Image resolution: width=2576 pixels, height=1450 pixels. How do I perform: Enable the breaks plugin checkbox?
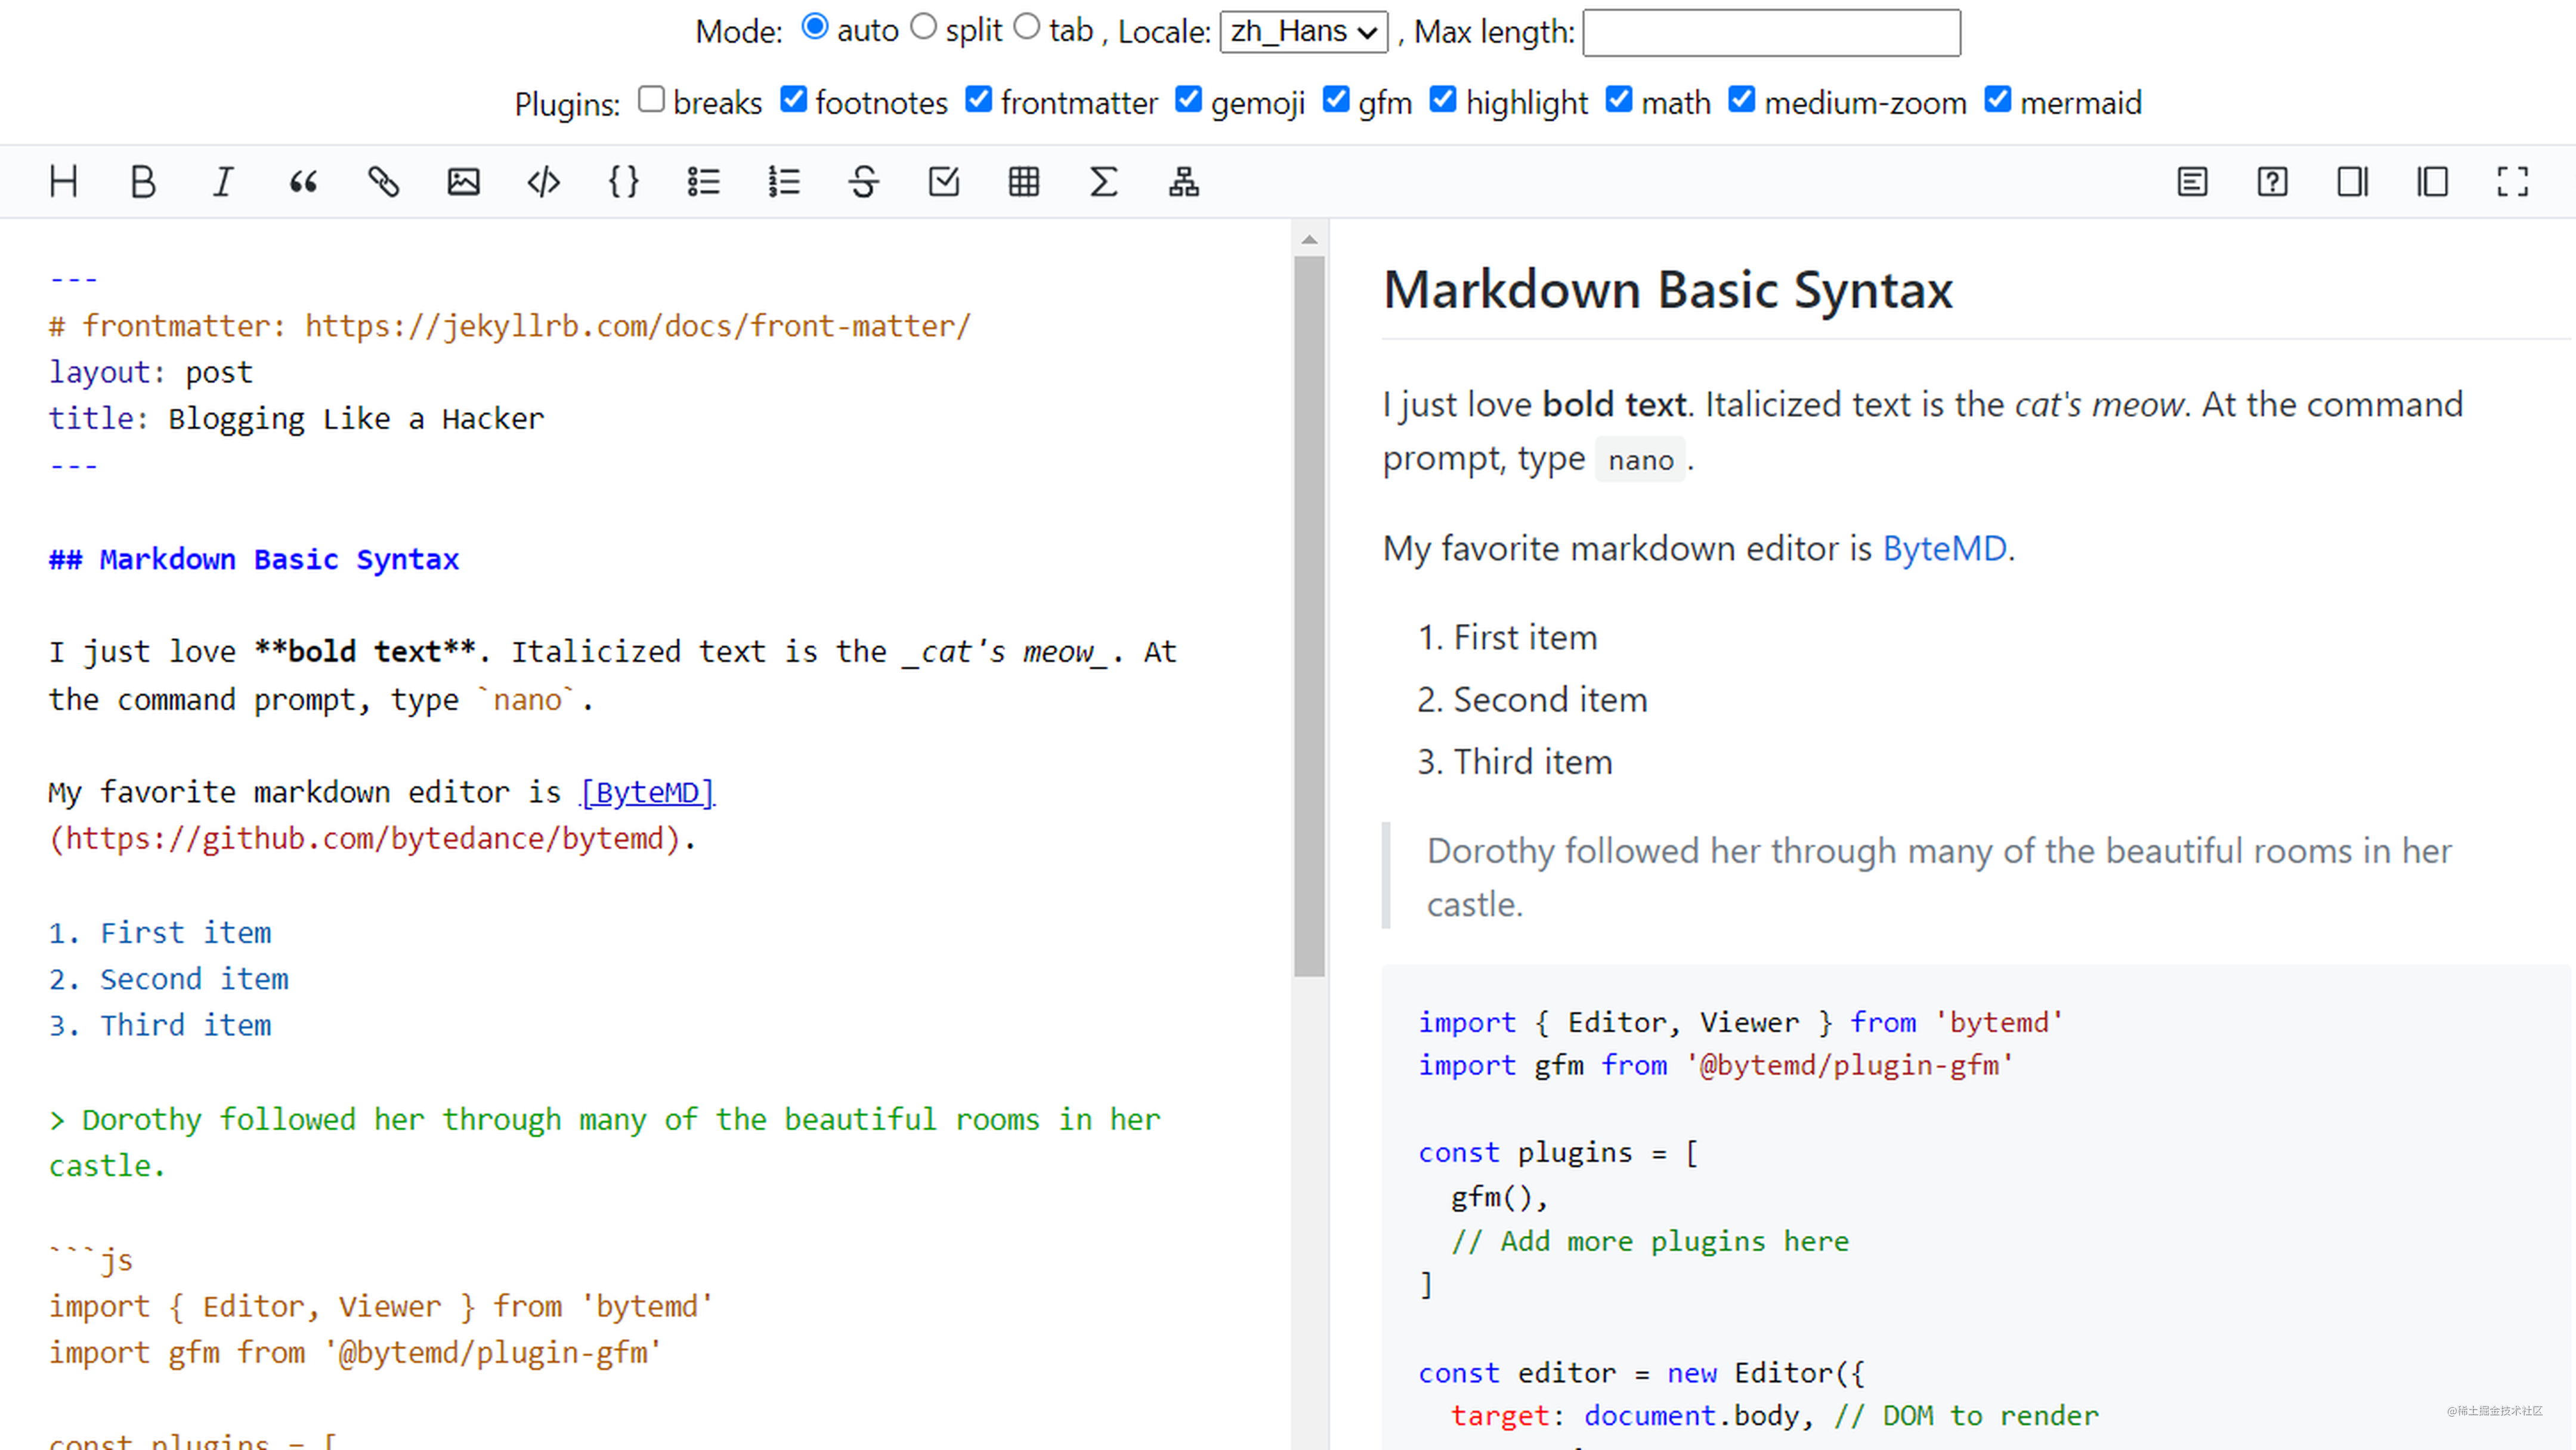[651, 99]
